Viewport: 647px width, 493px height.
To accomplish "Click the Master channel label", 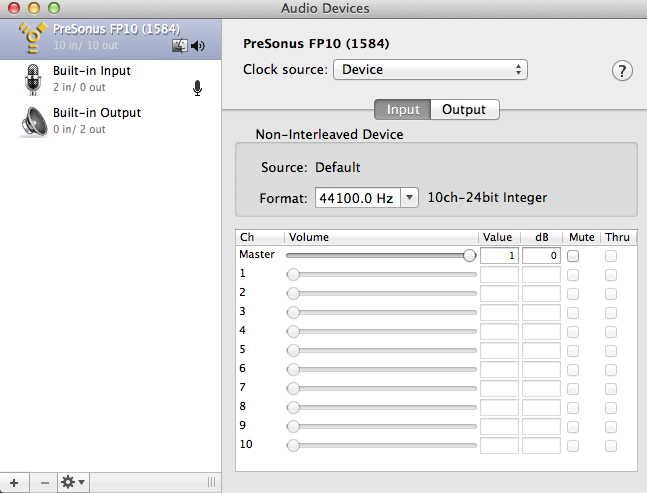I will [x=257, y=255].
